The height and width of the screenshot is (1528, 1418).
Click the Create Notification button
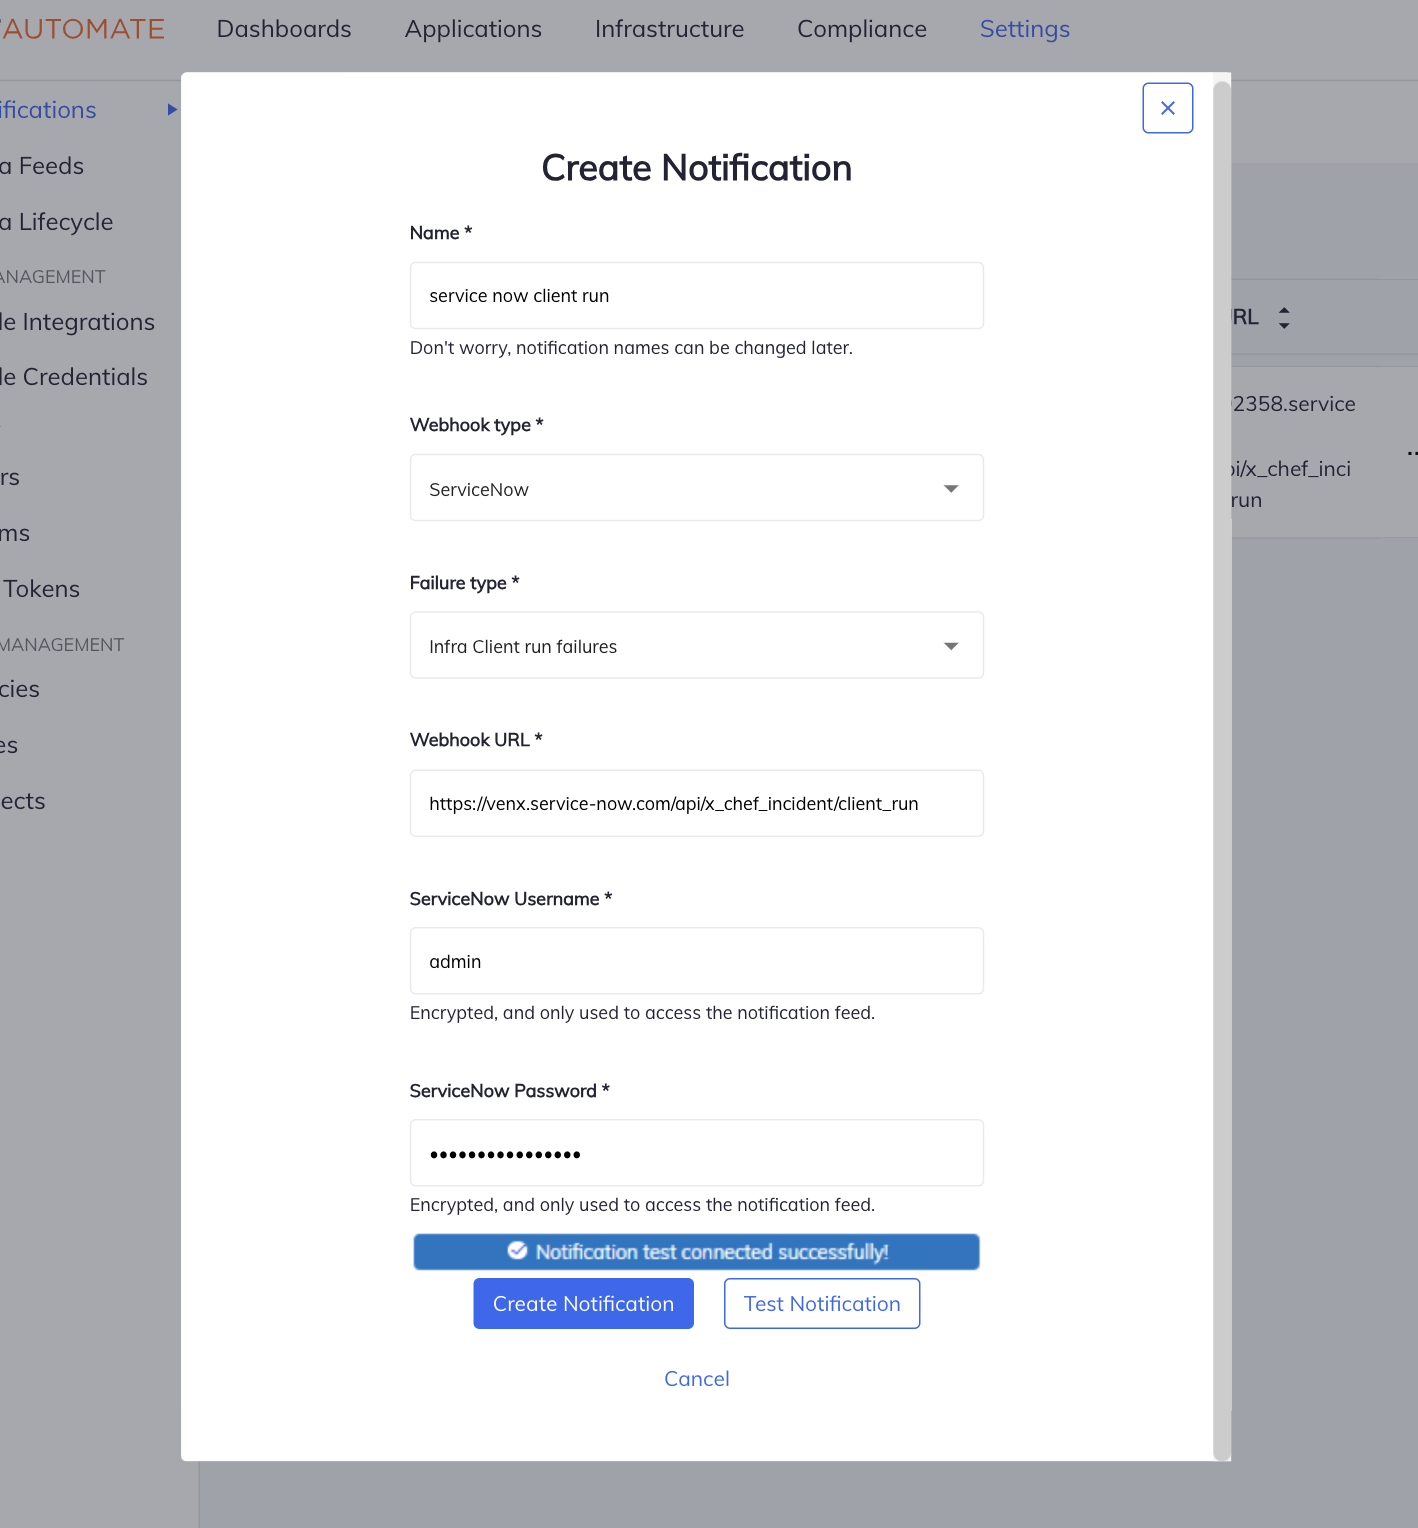point(583,1303)
